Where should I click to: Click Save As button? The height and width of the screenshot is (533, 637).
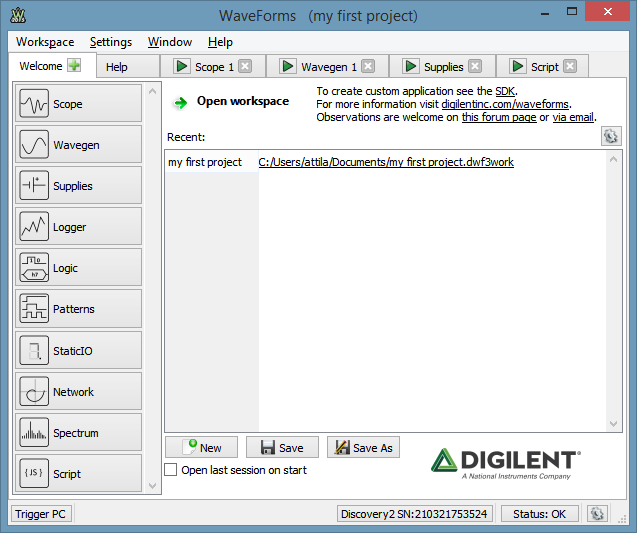(x=363, y=447)
